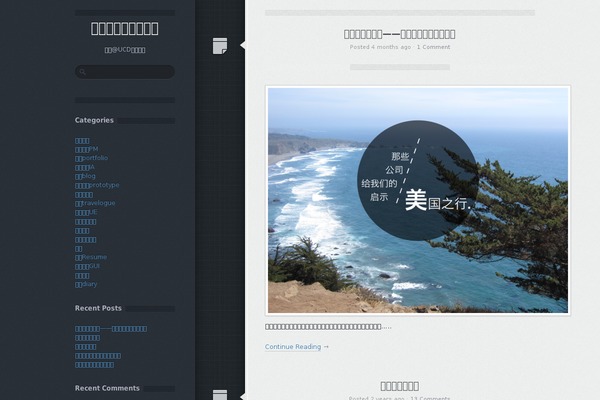Screen dimensions: 600x400
Task: Open the 'portfolio' category link
Action: click(x=91, y=158)
